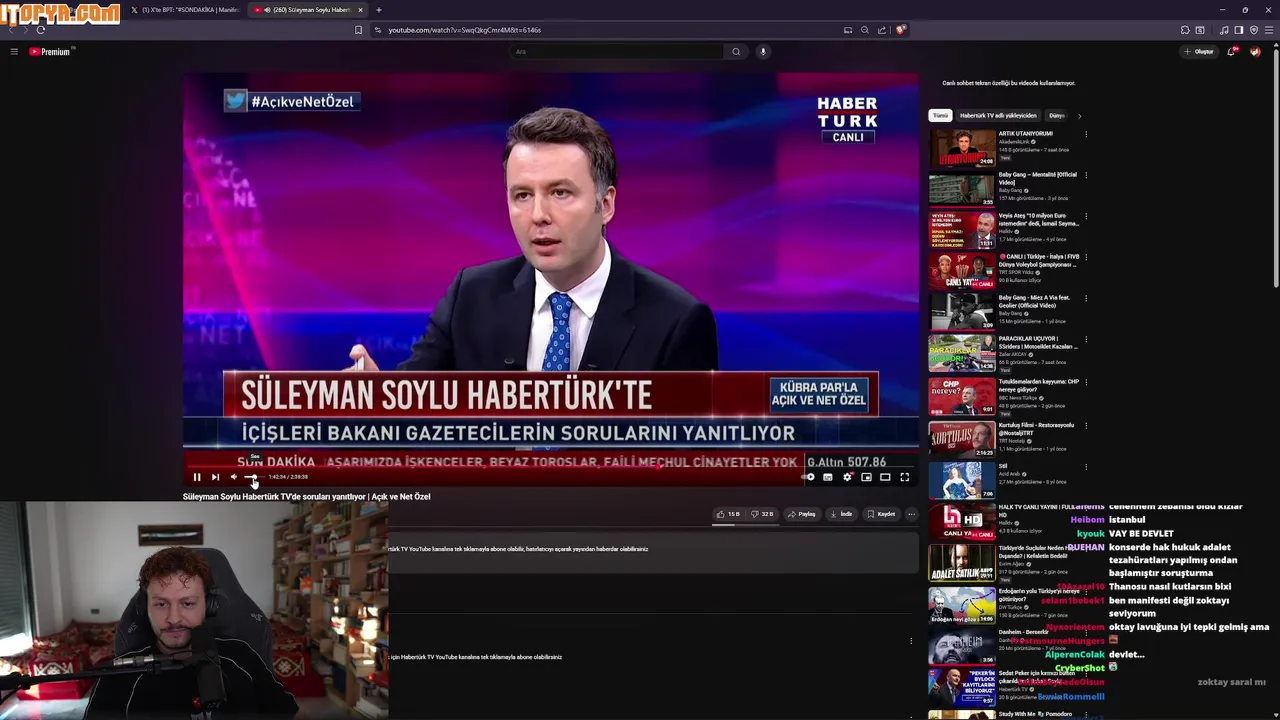1280x720 pixels.
Task: Open options for Veyis Ateş video
Action: pyautogui.click(x=1086, y=216)
